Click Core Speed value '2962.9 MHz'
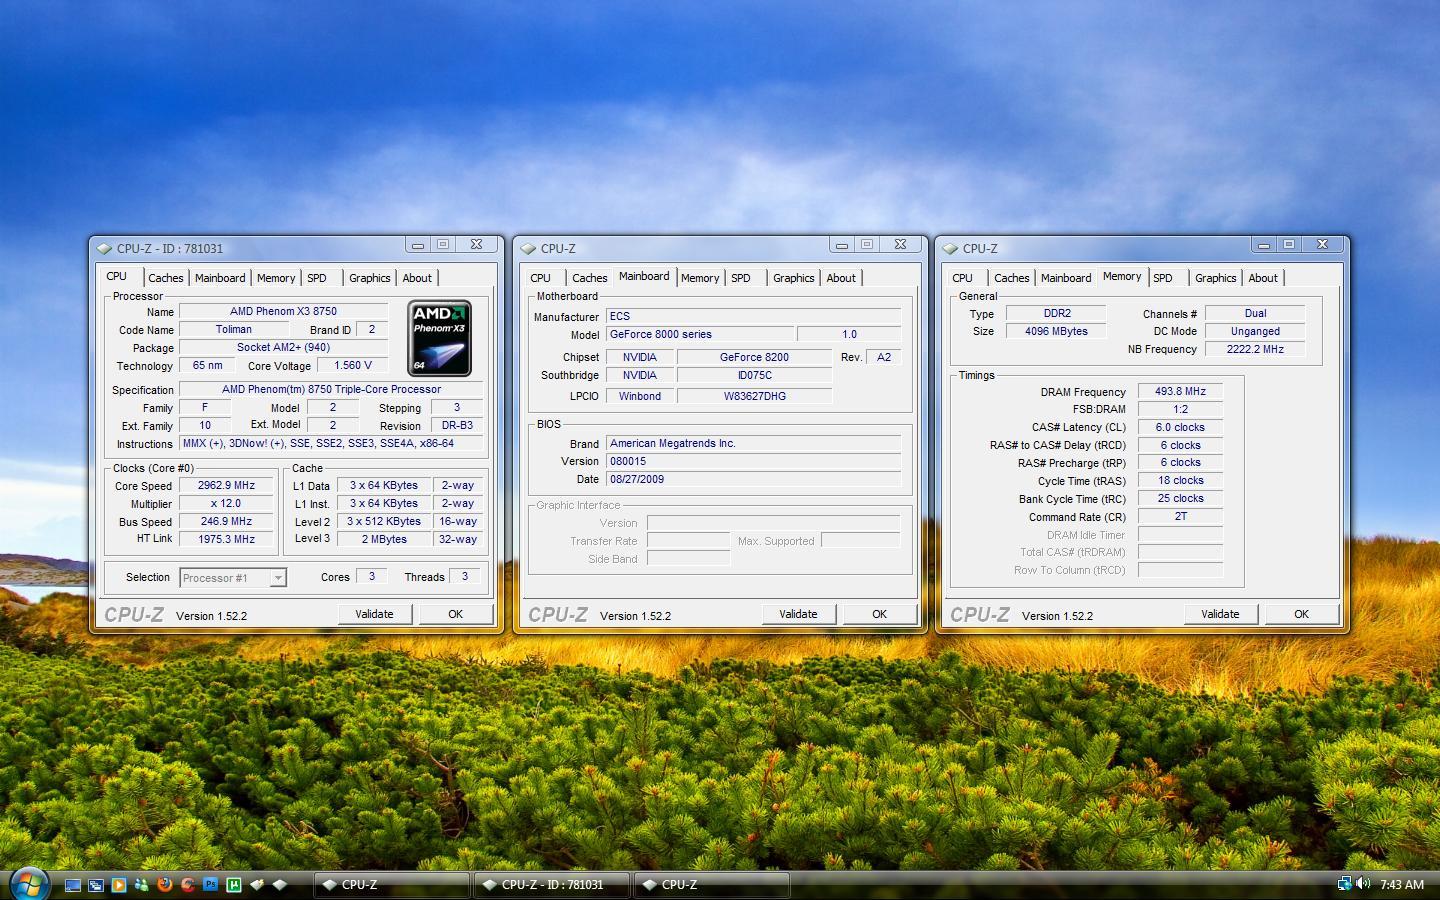 227,486
